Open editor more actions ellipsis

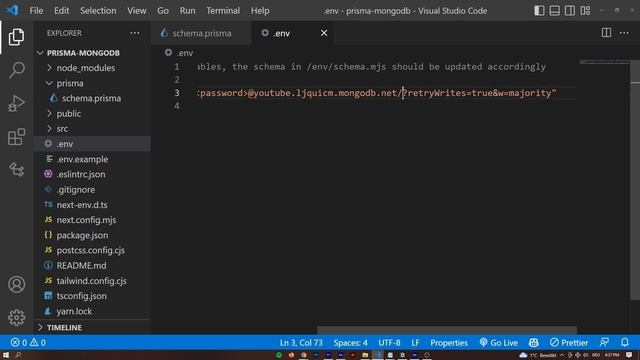[x=624, y=33]
